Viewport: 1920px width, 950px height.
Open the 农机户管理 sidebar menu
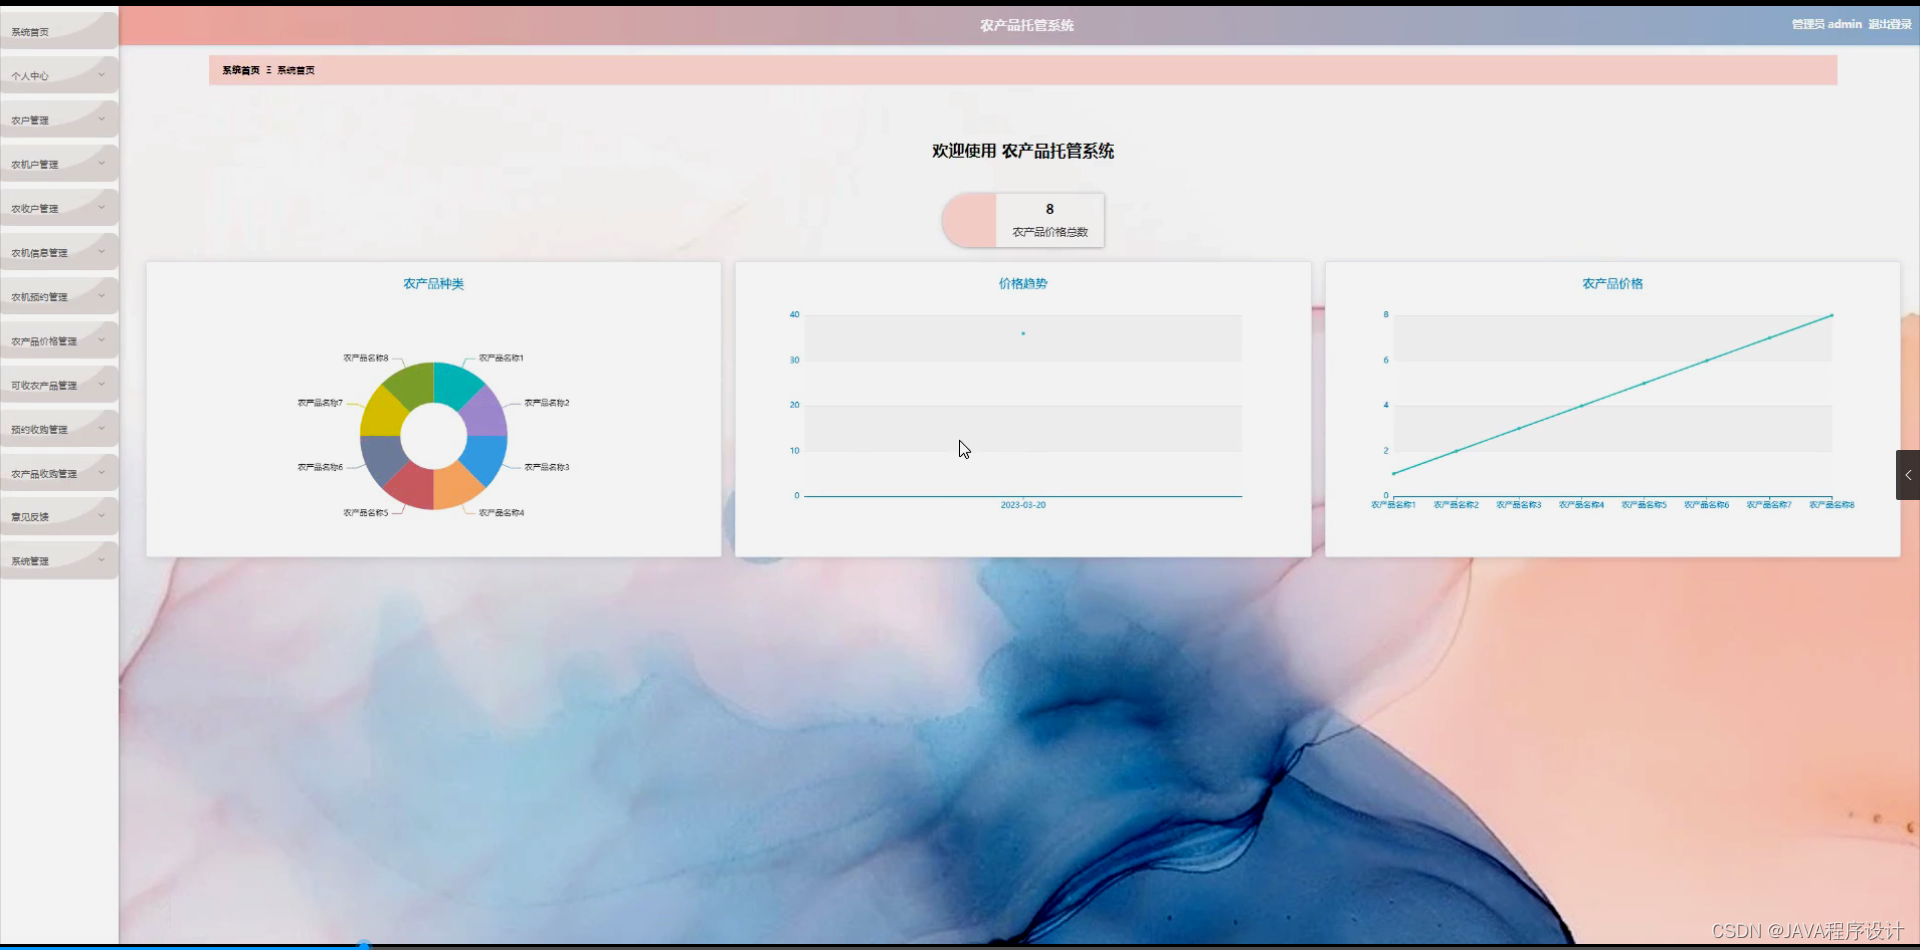pos(59,164)
